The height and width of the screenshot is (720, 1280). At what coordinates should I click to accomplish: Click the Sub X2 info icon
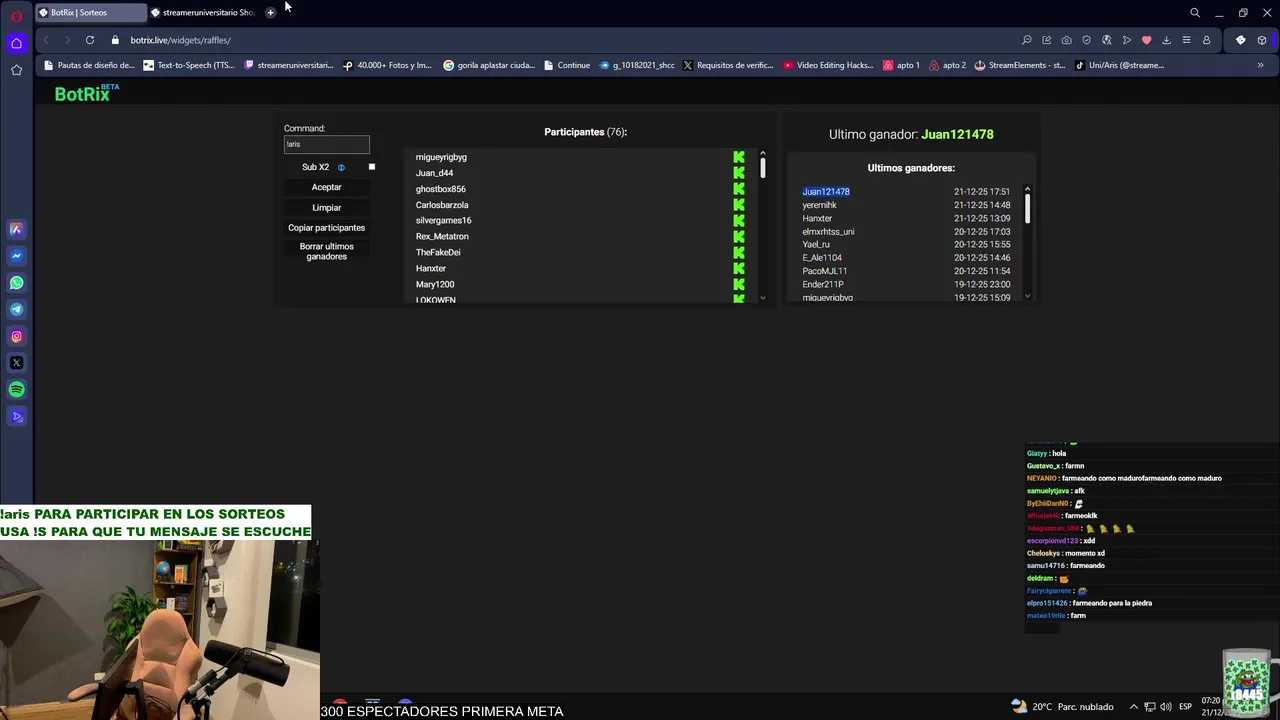[x=341, y=168]
